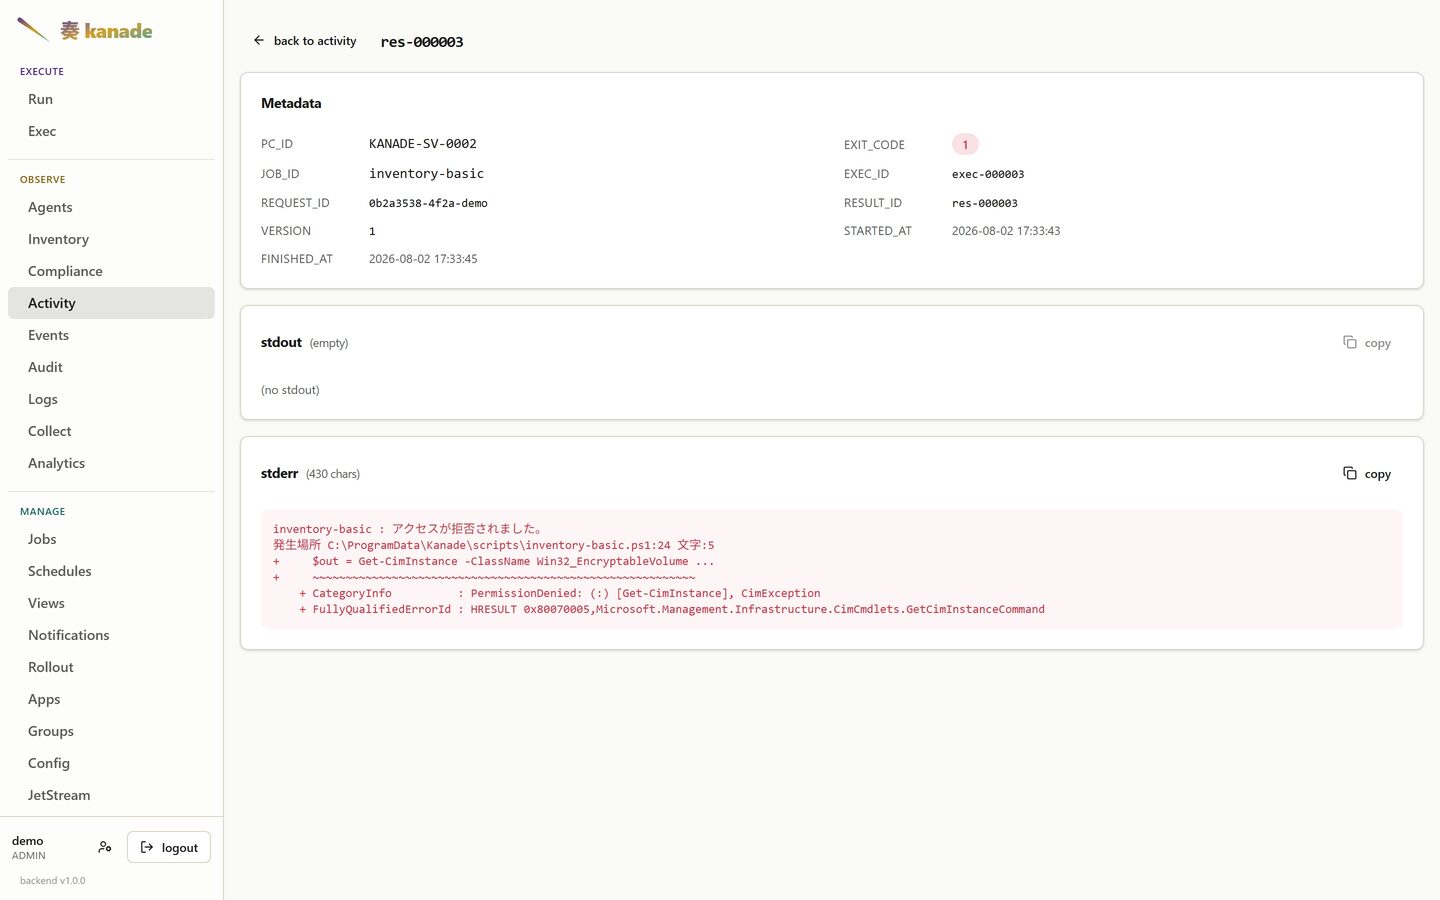Click the logout button

pyautogui.click(x=169, y=847)
